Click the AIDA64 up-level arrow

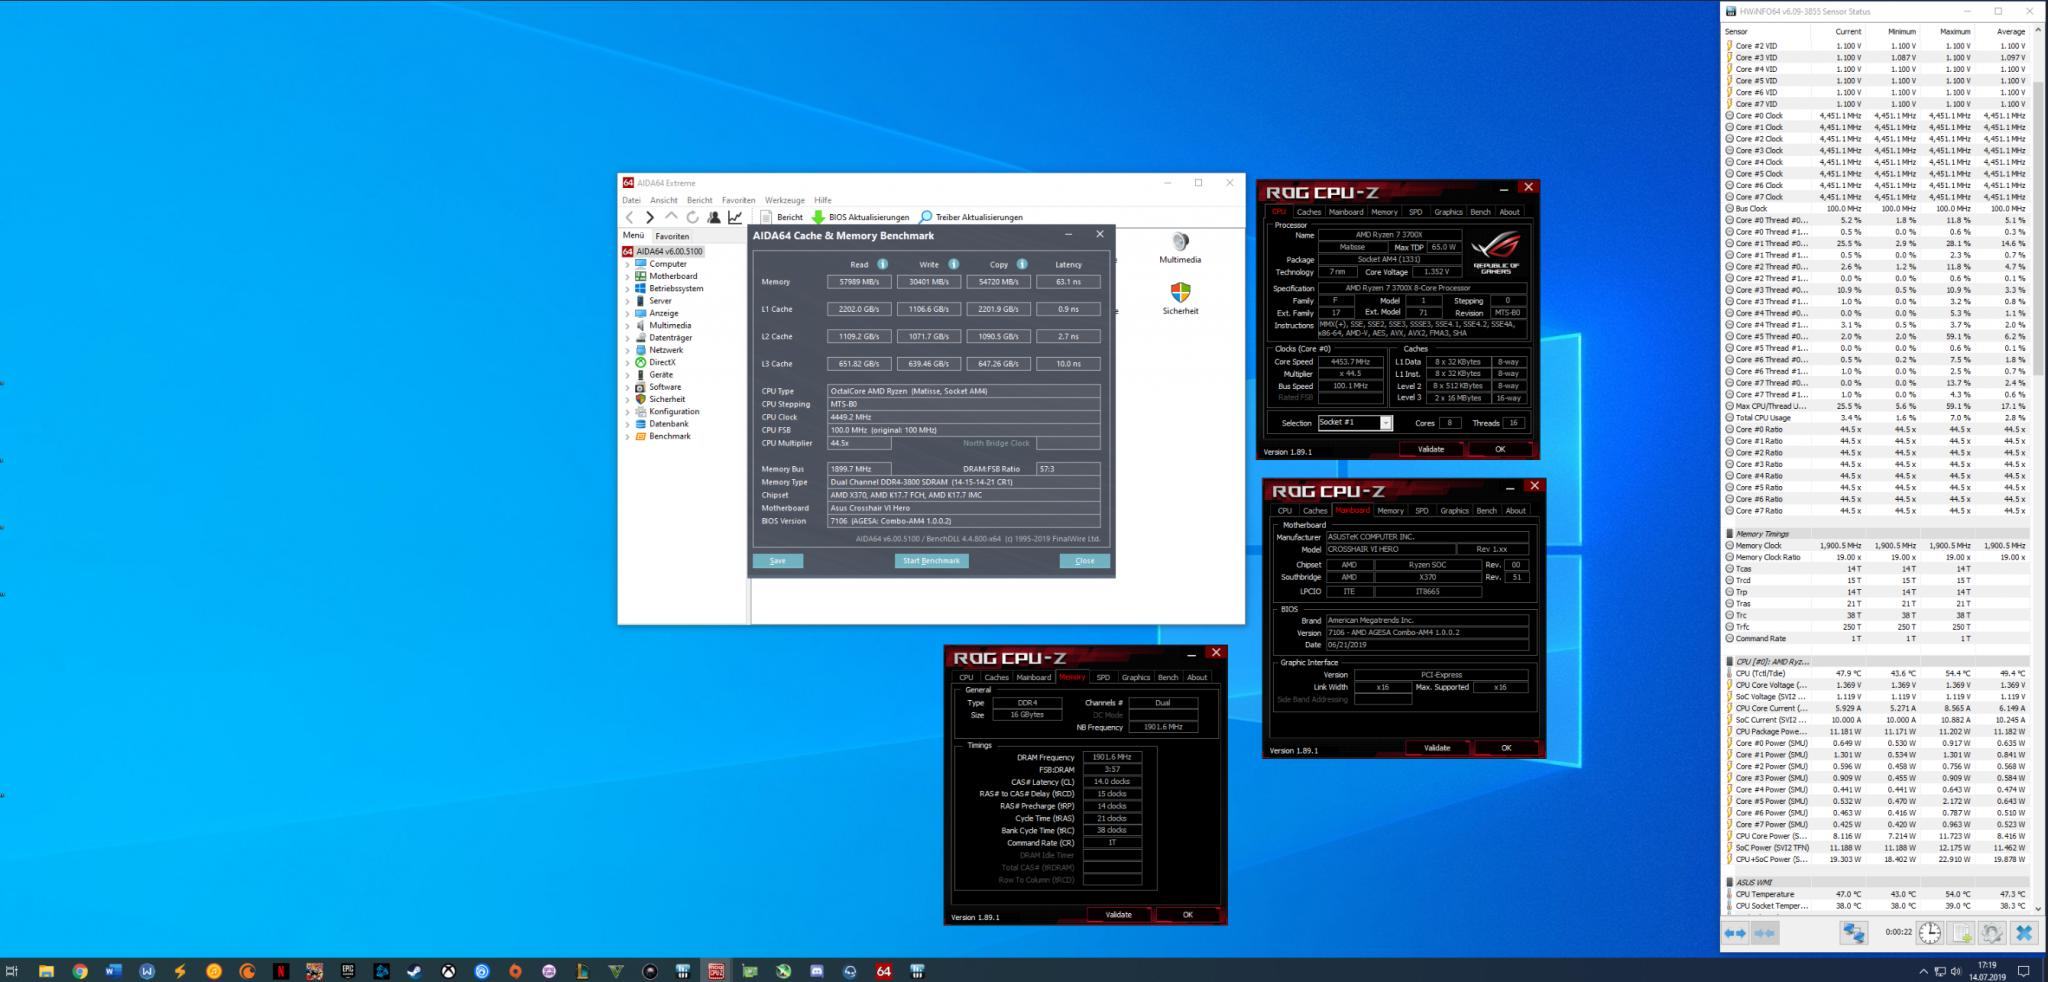tap(671, 217)
